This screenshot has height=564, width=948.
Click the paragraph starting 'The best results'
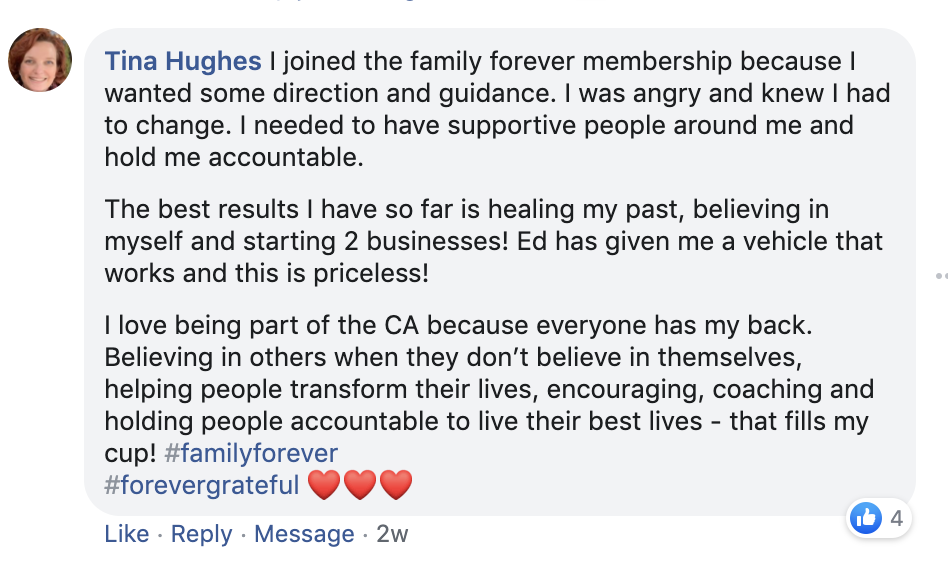(x=480, y=242)
